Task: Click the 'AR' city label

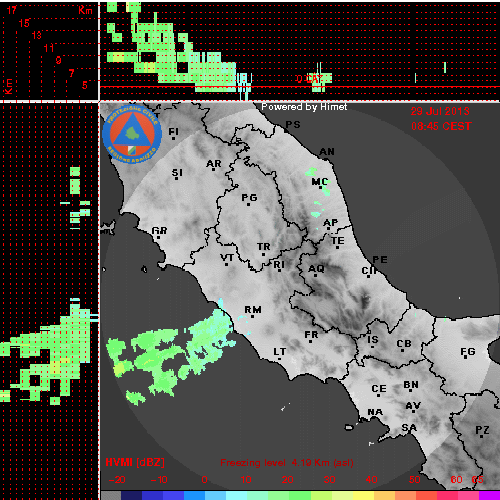Action: click(214, 164)
